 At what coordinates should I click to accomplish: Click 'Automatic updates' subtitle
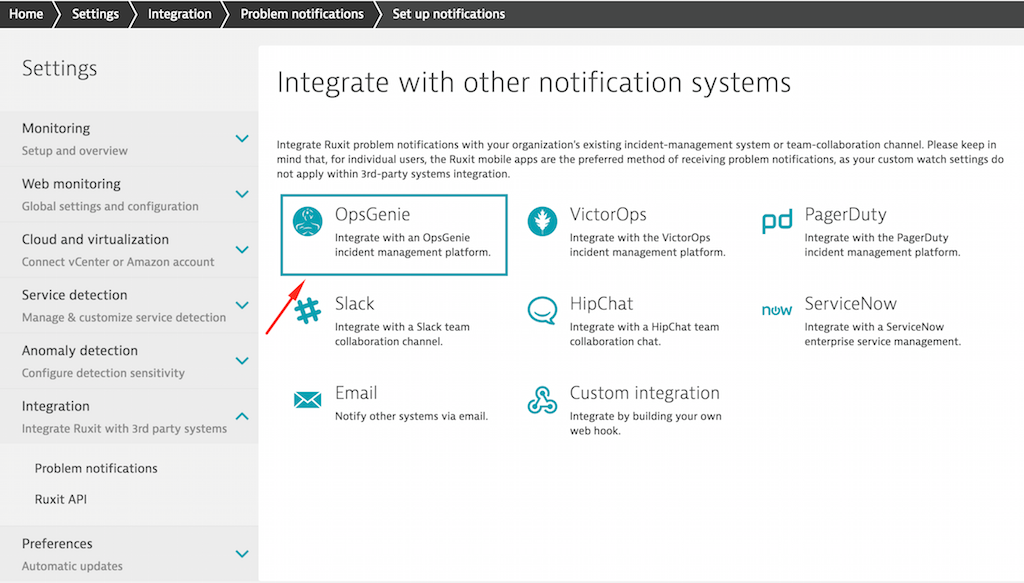click(72, 566)
